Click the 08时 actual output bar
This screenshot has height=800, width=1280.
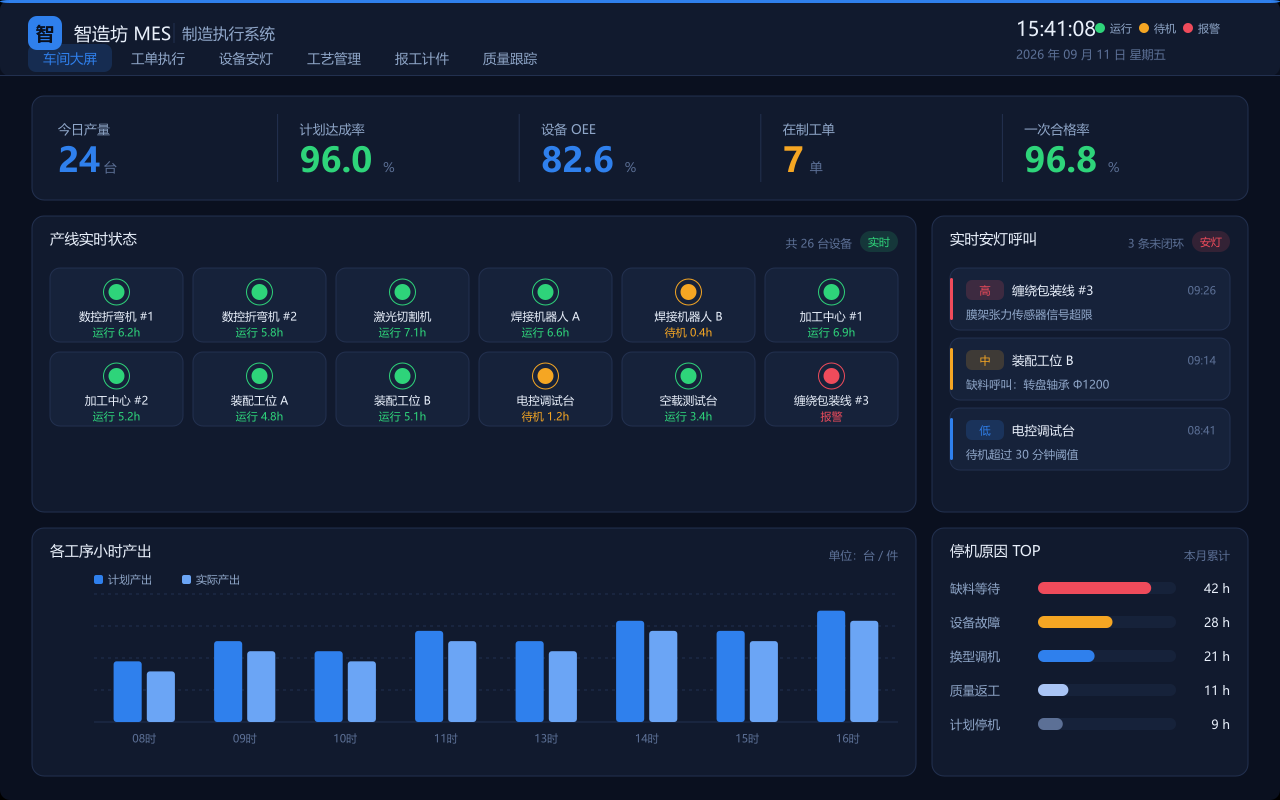click(x=161, y=697)
